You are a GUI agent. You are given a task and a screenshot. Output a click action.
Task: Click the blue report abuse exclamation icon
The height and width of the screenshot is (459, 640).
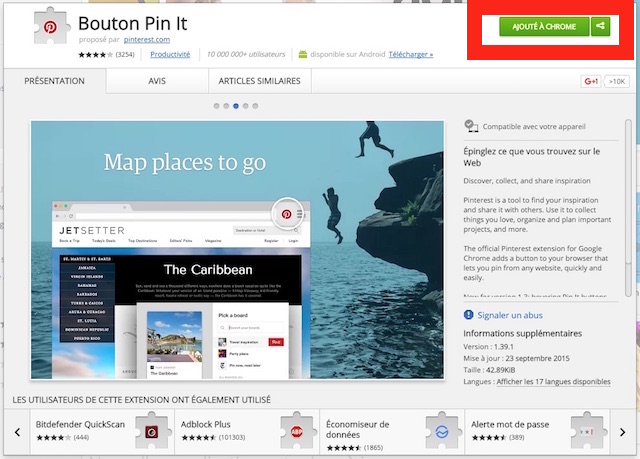468,315
